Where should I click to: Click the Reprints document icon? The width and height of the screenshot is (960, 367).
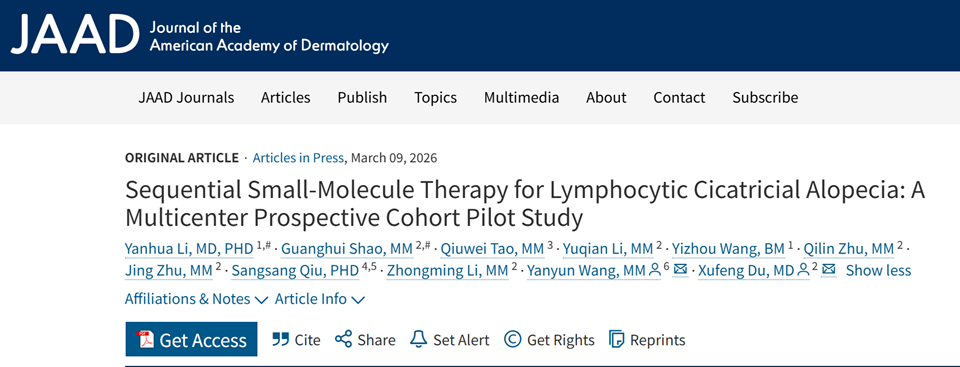617,339
